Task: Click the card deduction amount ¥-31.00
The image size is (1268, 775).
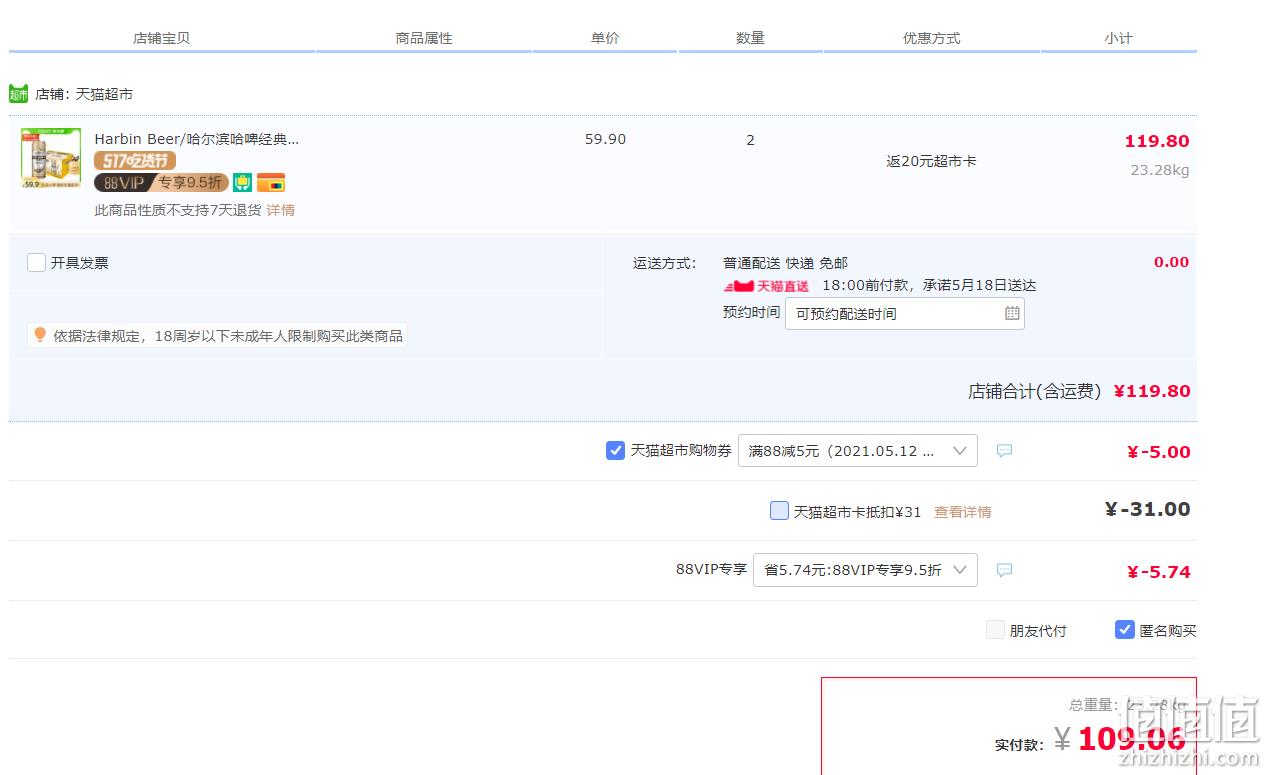Action: 1147,509
